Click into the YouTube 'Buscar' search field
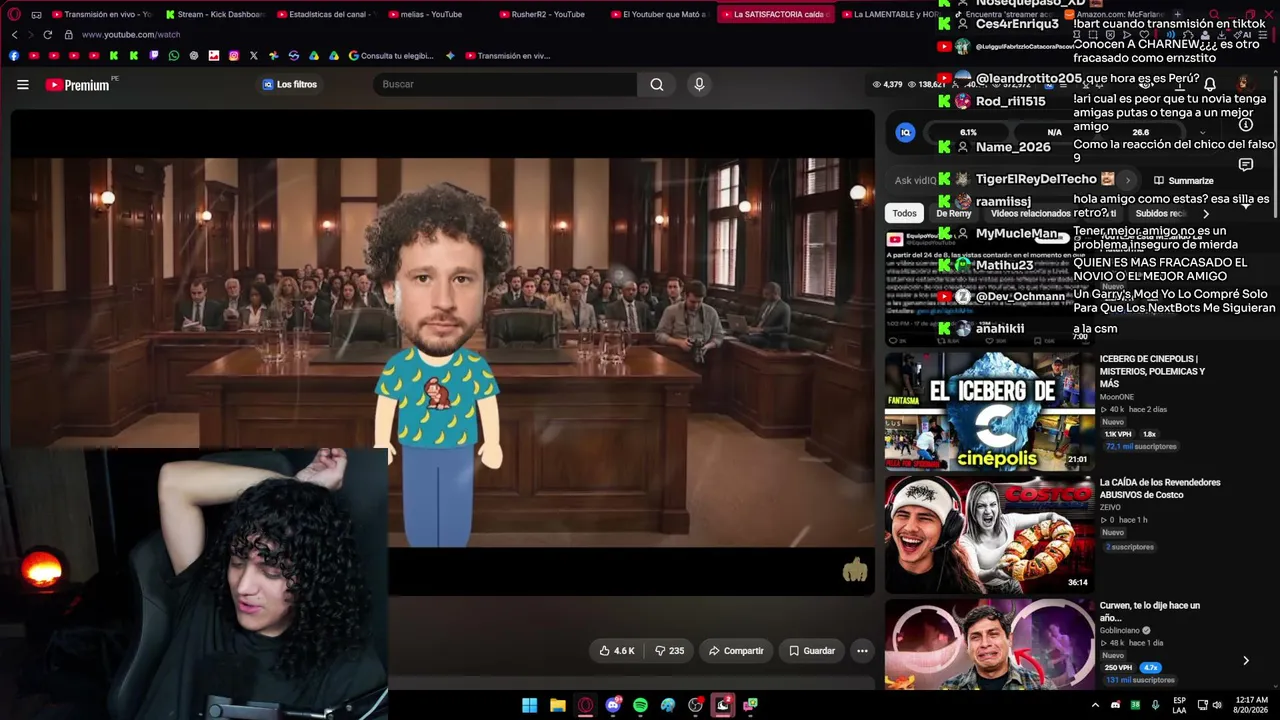 (505, 84)
